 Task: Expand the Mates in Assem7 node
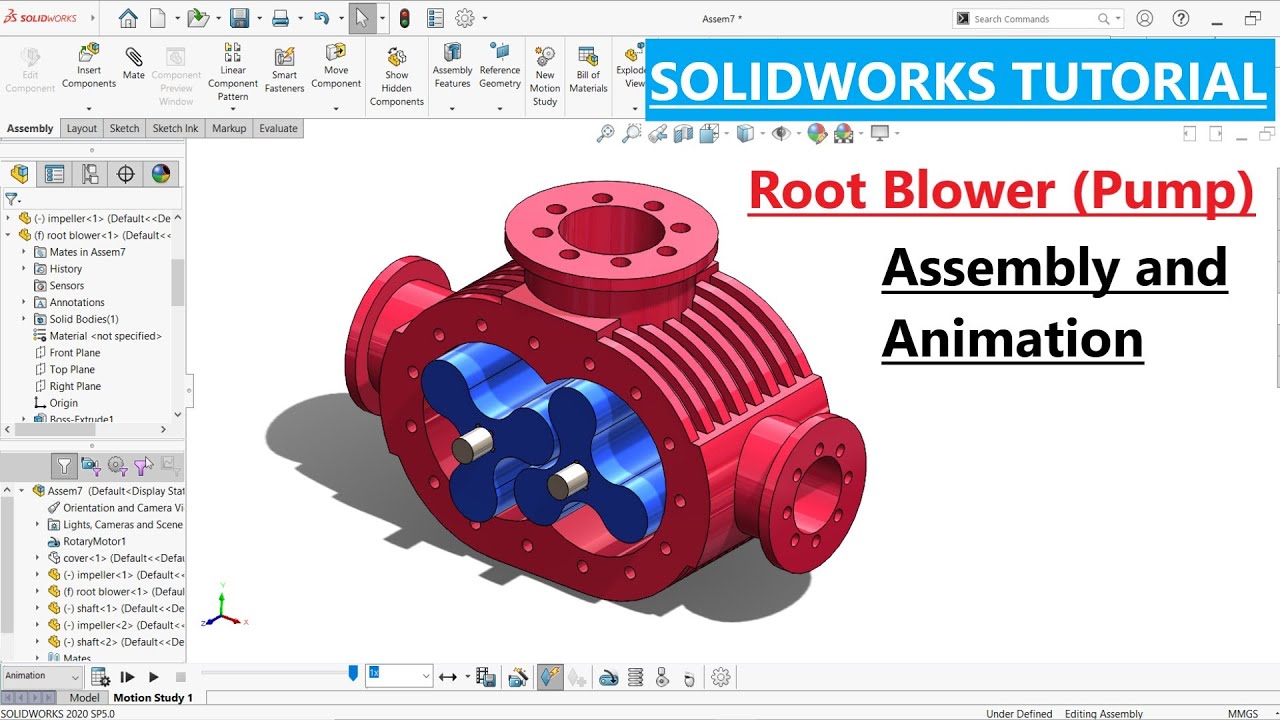pos(24,252)
